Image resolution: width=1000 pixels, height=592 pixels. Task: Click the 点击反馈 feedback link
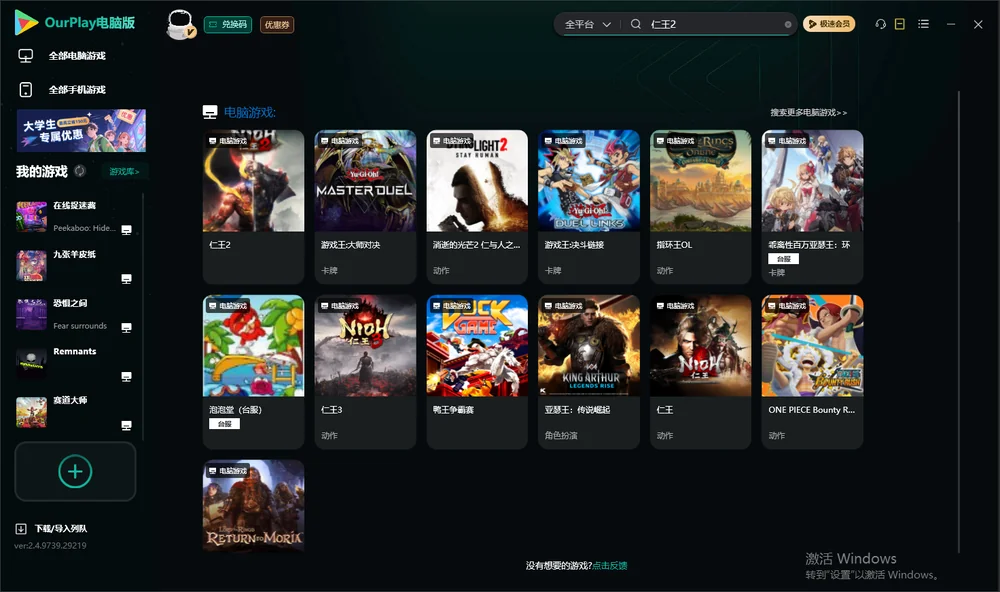[x=610, y=565]
